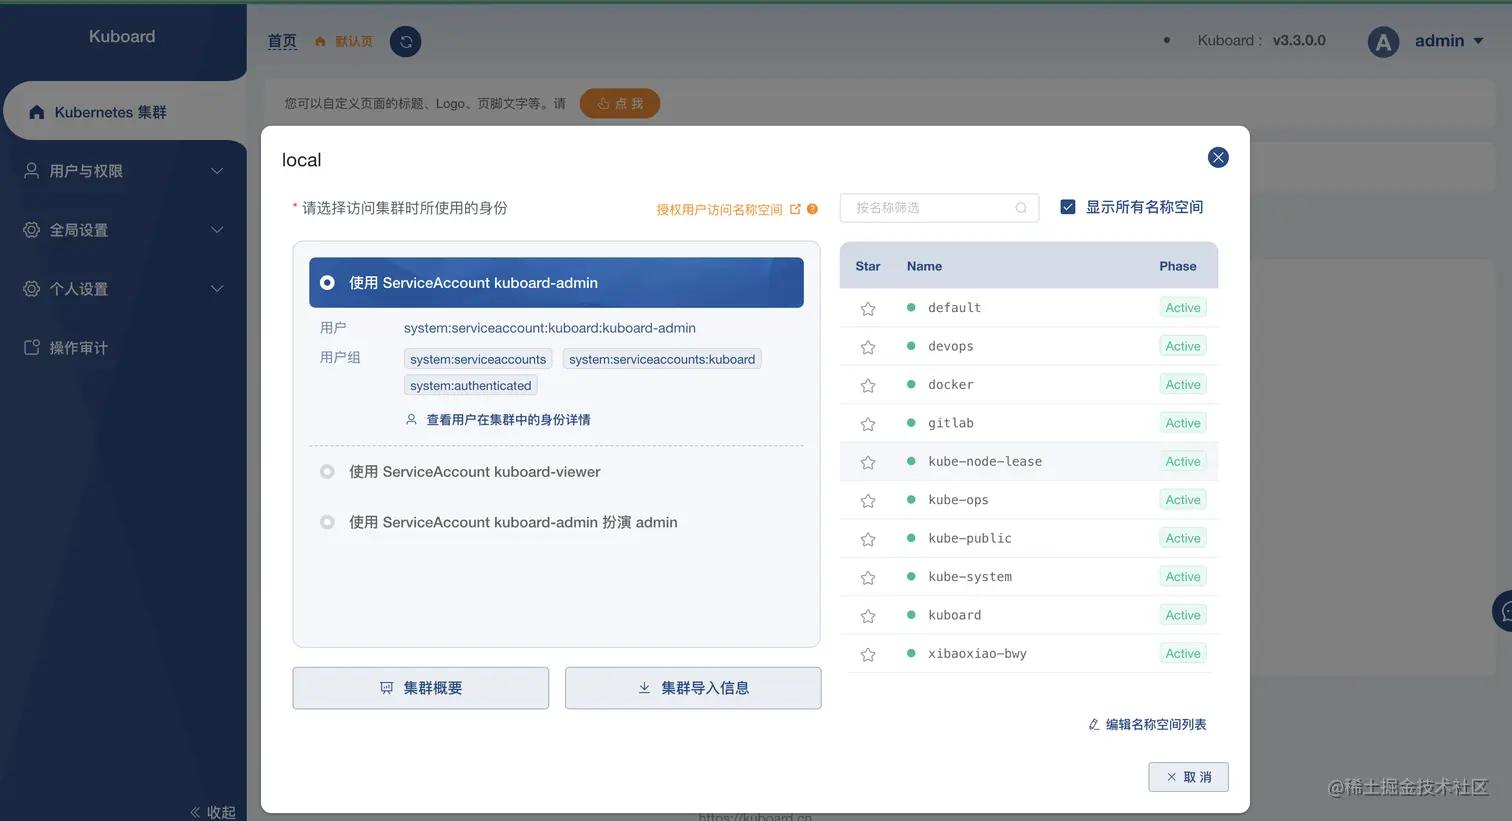Star the kube-node-lease namespace
1512x821 pixels.
tap(868, 462)
